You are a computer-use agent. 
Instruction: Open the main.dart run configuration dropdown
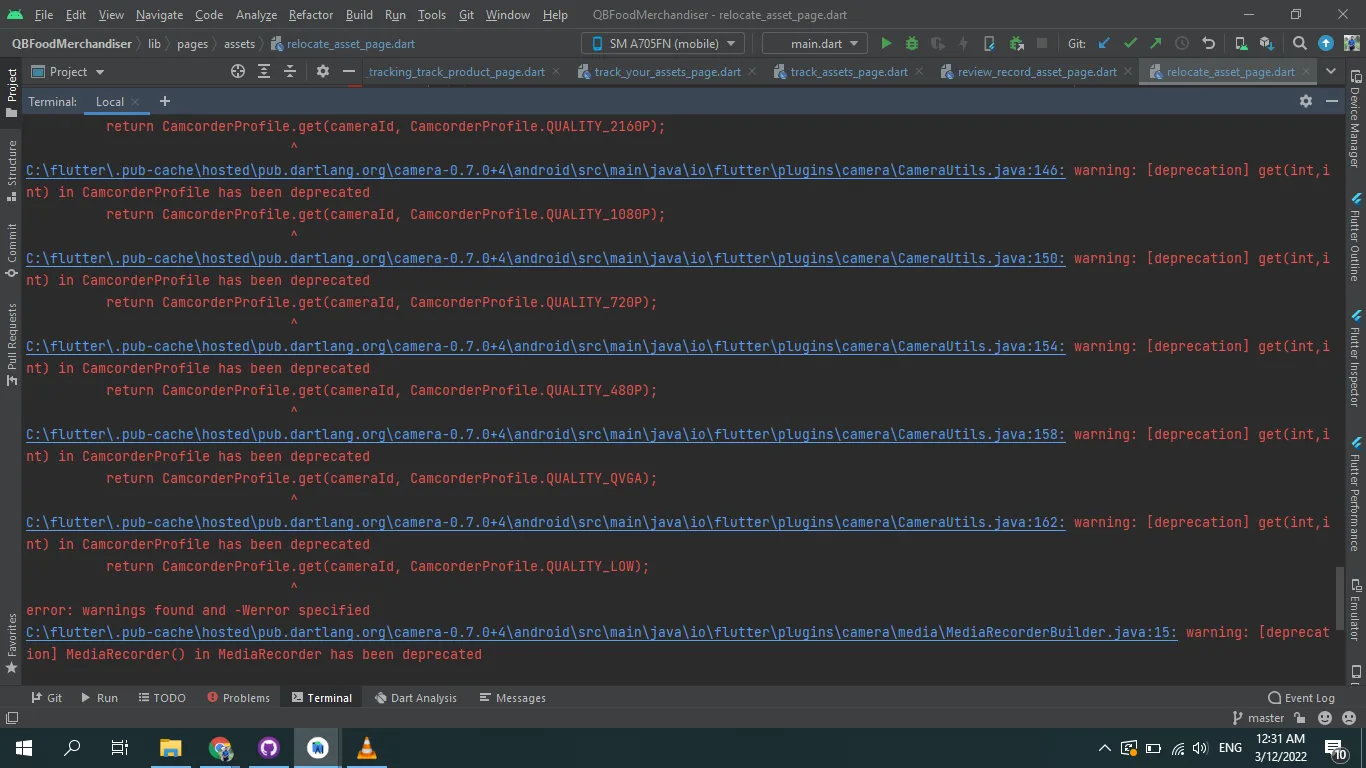tap(815, 44)
